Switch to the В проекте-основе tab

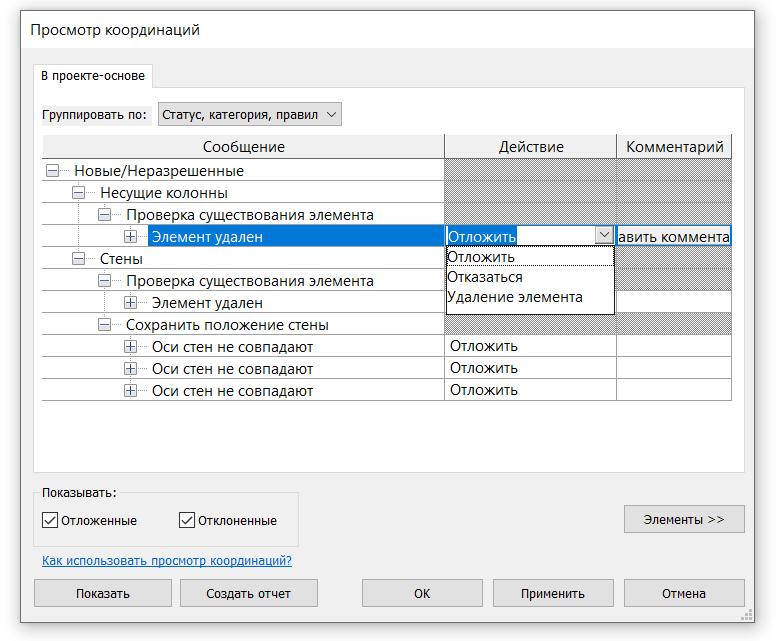point(93,76)
